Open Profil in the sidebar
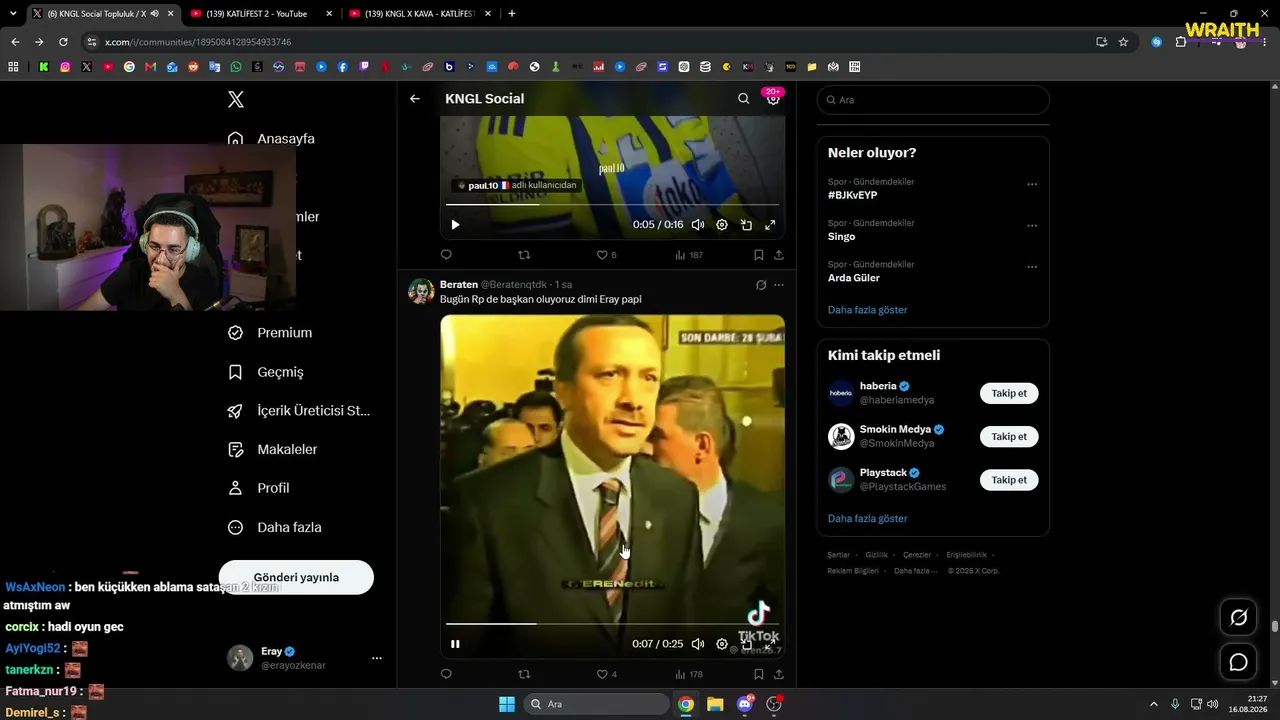The width and height of the screenshot is (1280, 720). coord(259,488)
